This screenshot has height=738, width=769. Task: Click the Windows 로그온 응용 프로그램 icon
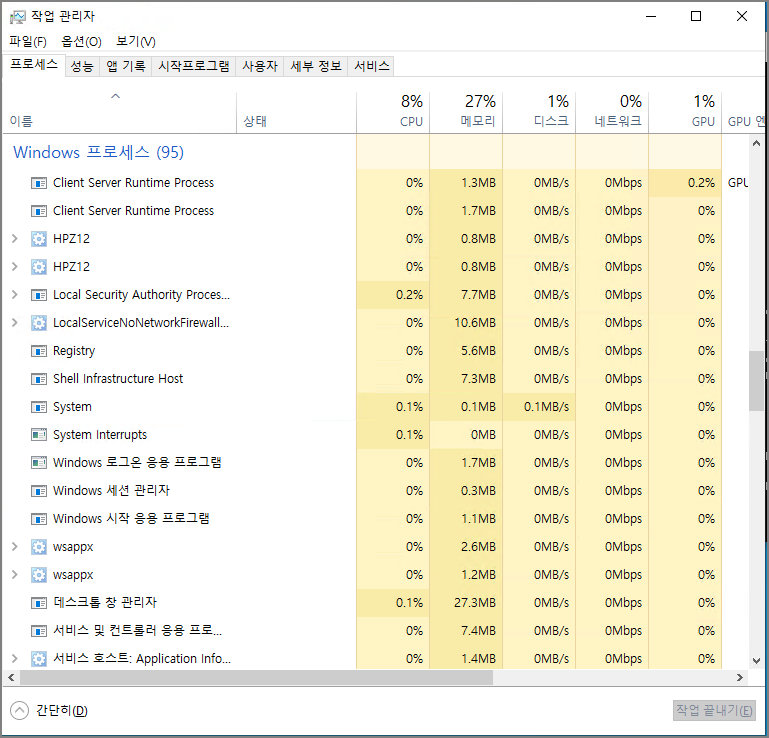(x=39, y=463)
